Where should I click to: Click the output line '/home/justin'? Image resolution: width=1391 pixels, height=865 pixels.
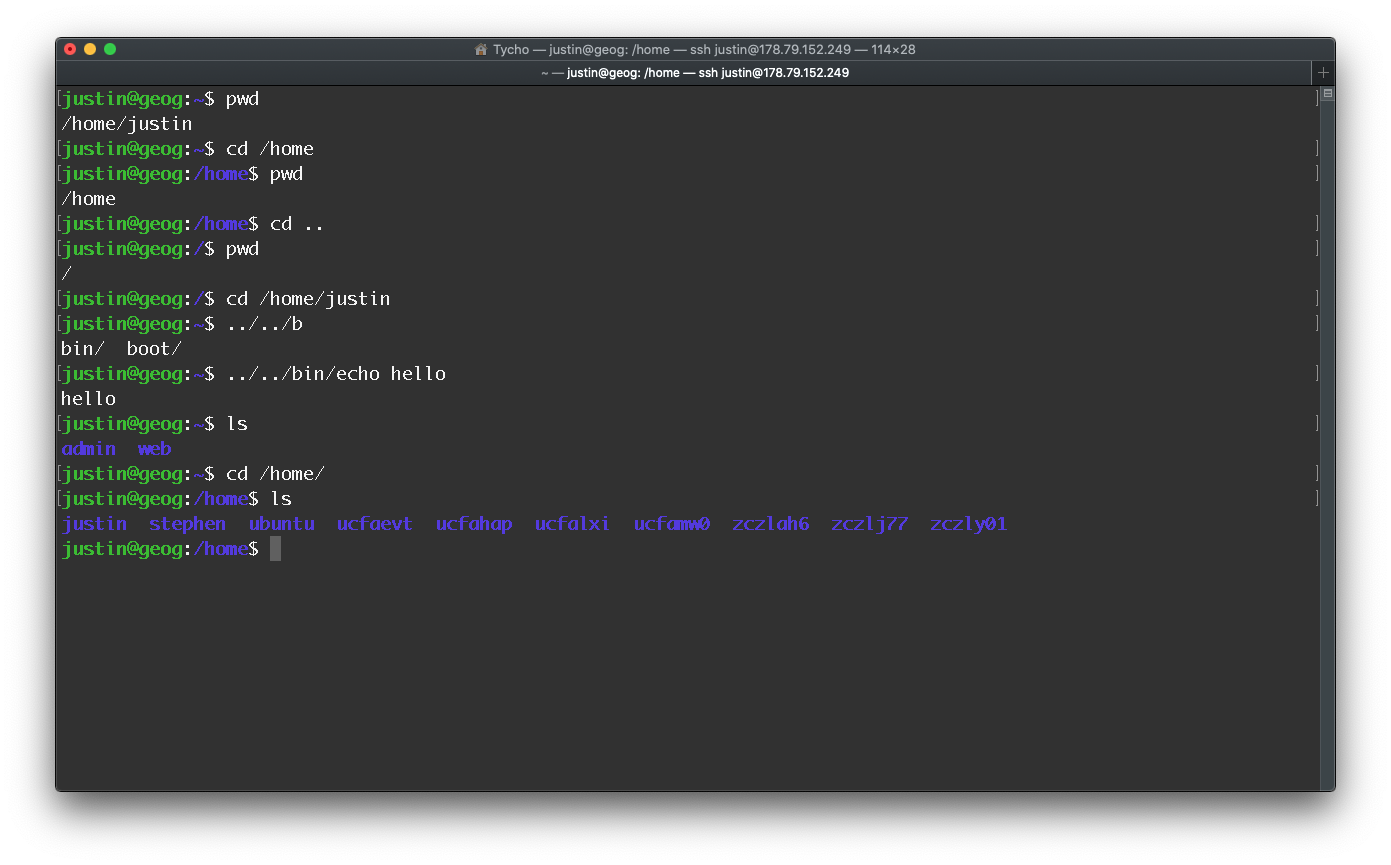coord(126,124)
